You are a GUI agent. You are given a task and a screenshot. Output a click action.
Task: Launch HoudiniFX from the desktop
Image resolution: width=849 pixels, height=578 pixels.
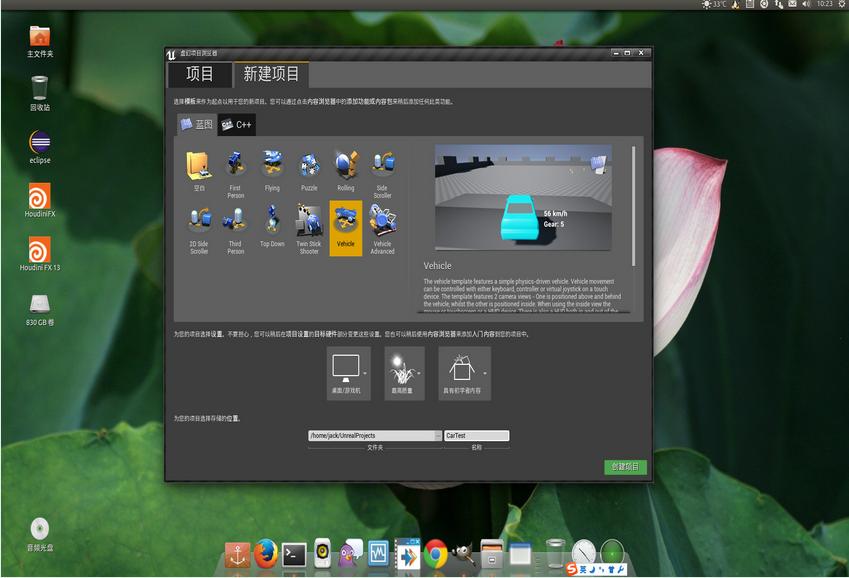[40, 200]
